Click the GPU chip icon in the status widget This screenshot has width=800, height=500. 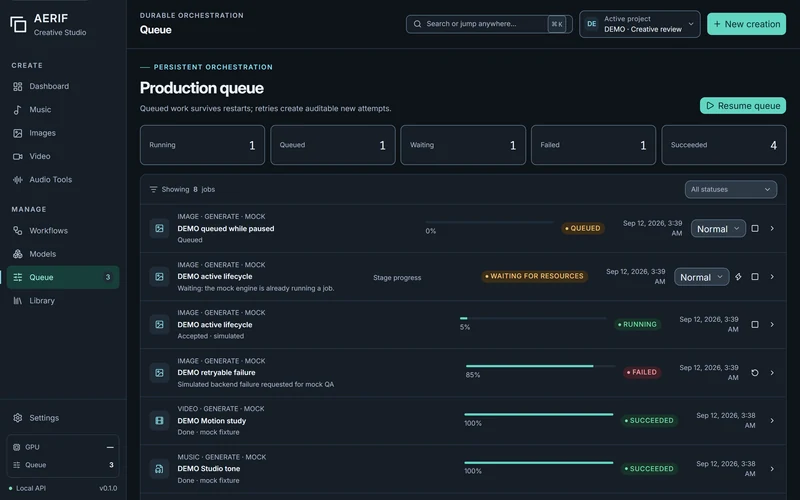tap(16, 447)
